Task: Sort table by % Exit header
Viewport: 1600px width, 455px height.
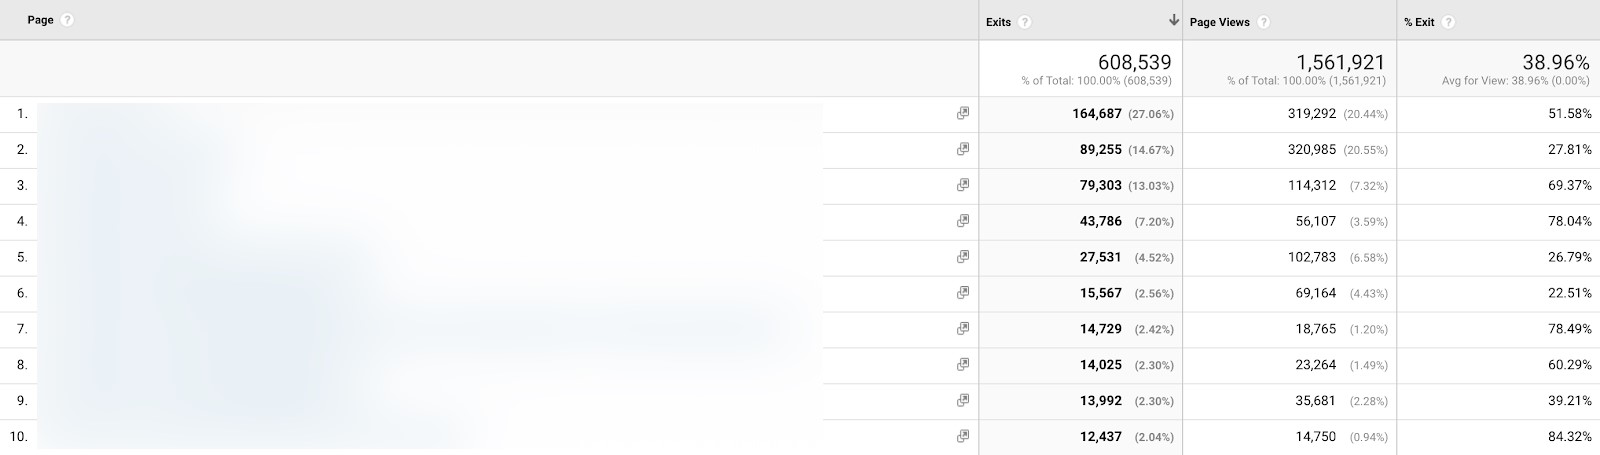Action: pos(1419,22)
